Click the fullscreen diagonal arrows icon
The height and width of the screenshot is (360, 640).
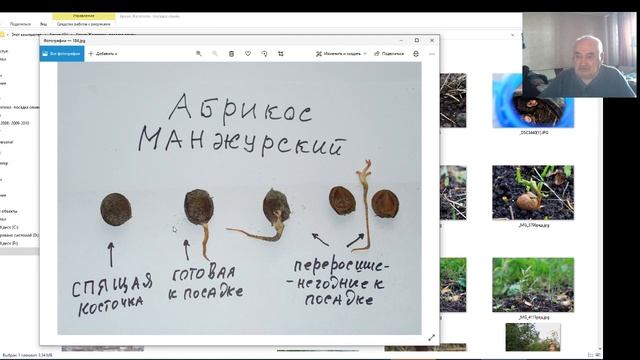point(431,338)
